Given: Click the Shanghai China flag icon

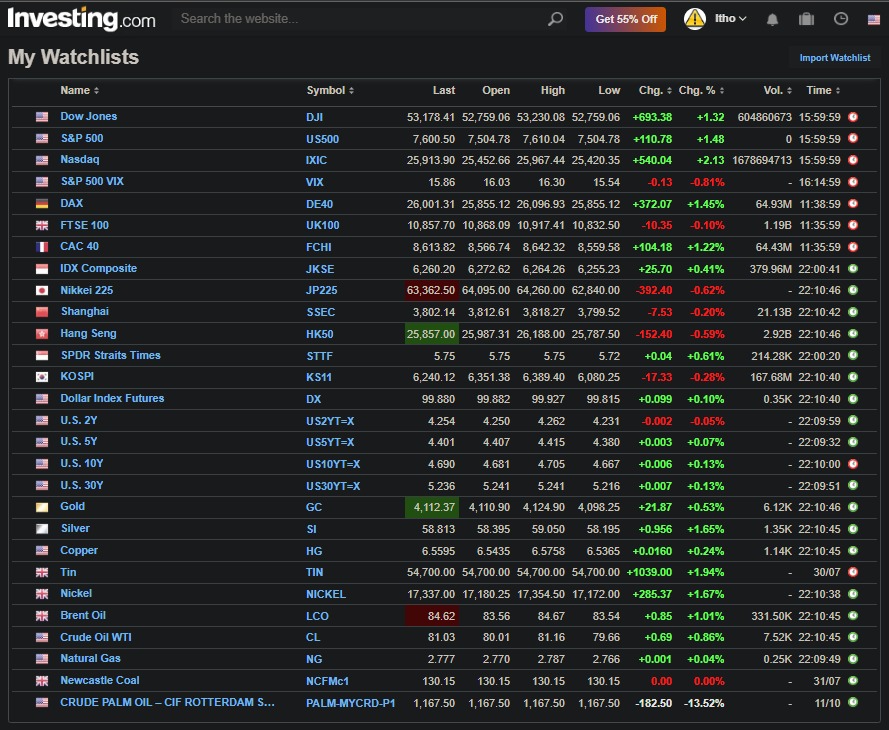Looking at the screenshot, I should [x=42, y=312].
